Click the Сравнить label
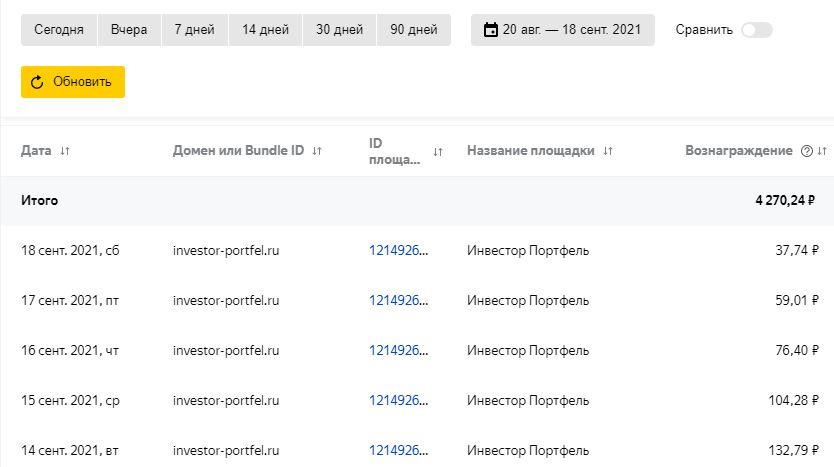834x467 pixels. point(704,30)
